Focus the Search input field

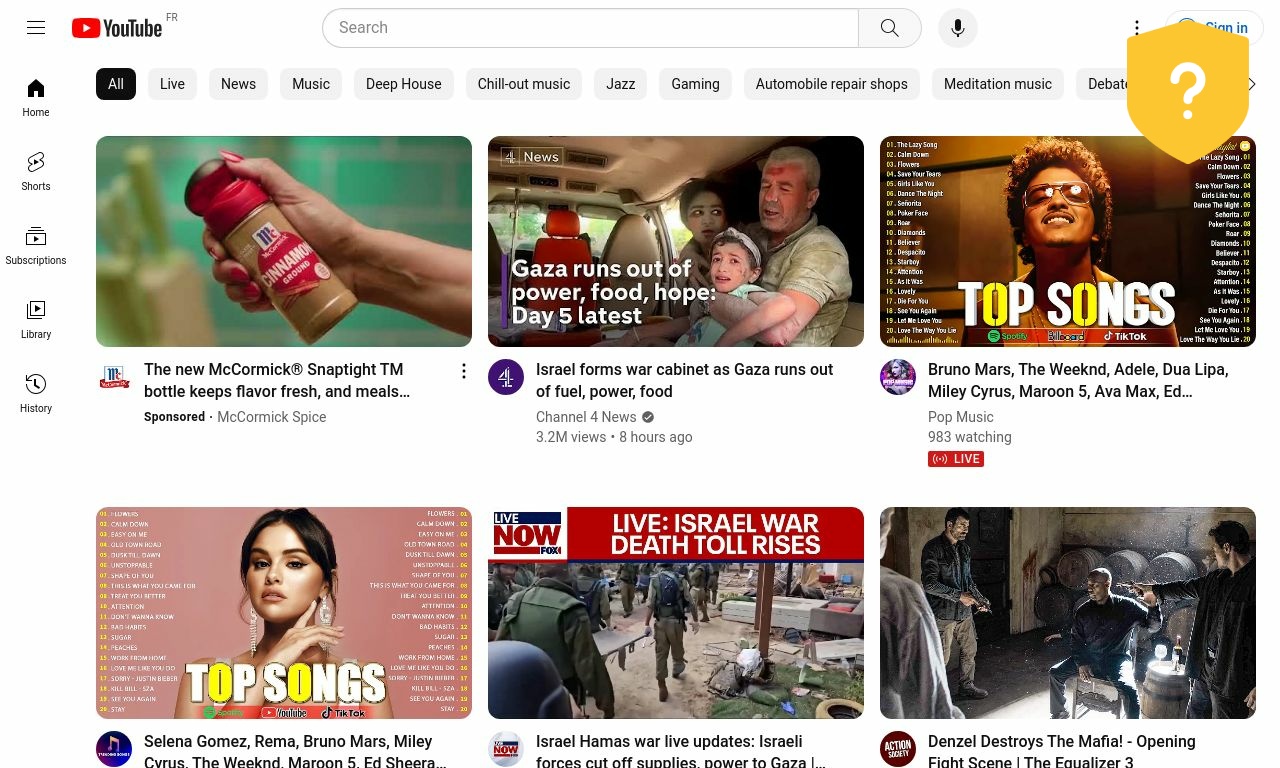point(590,28)
